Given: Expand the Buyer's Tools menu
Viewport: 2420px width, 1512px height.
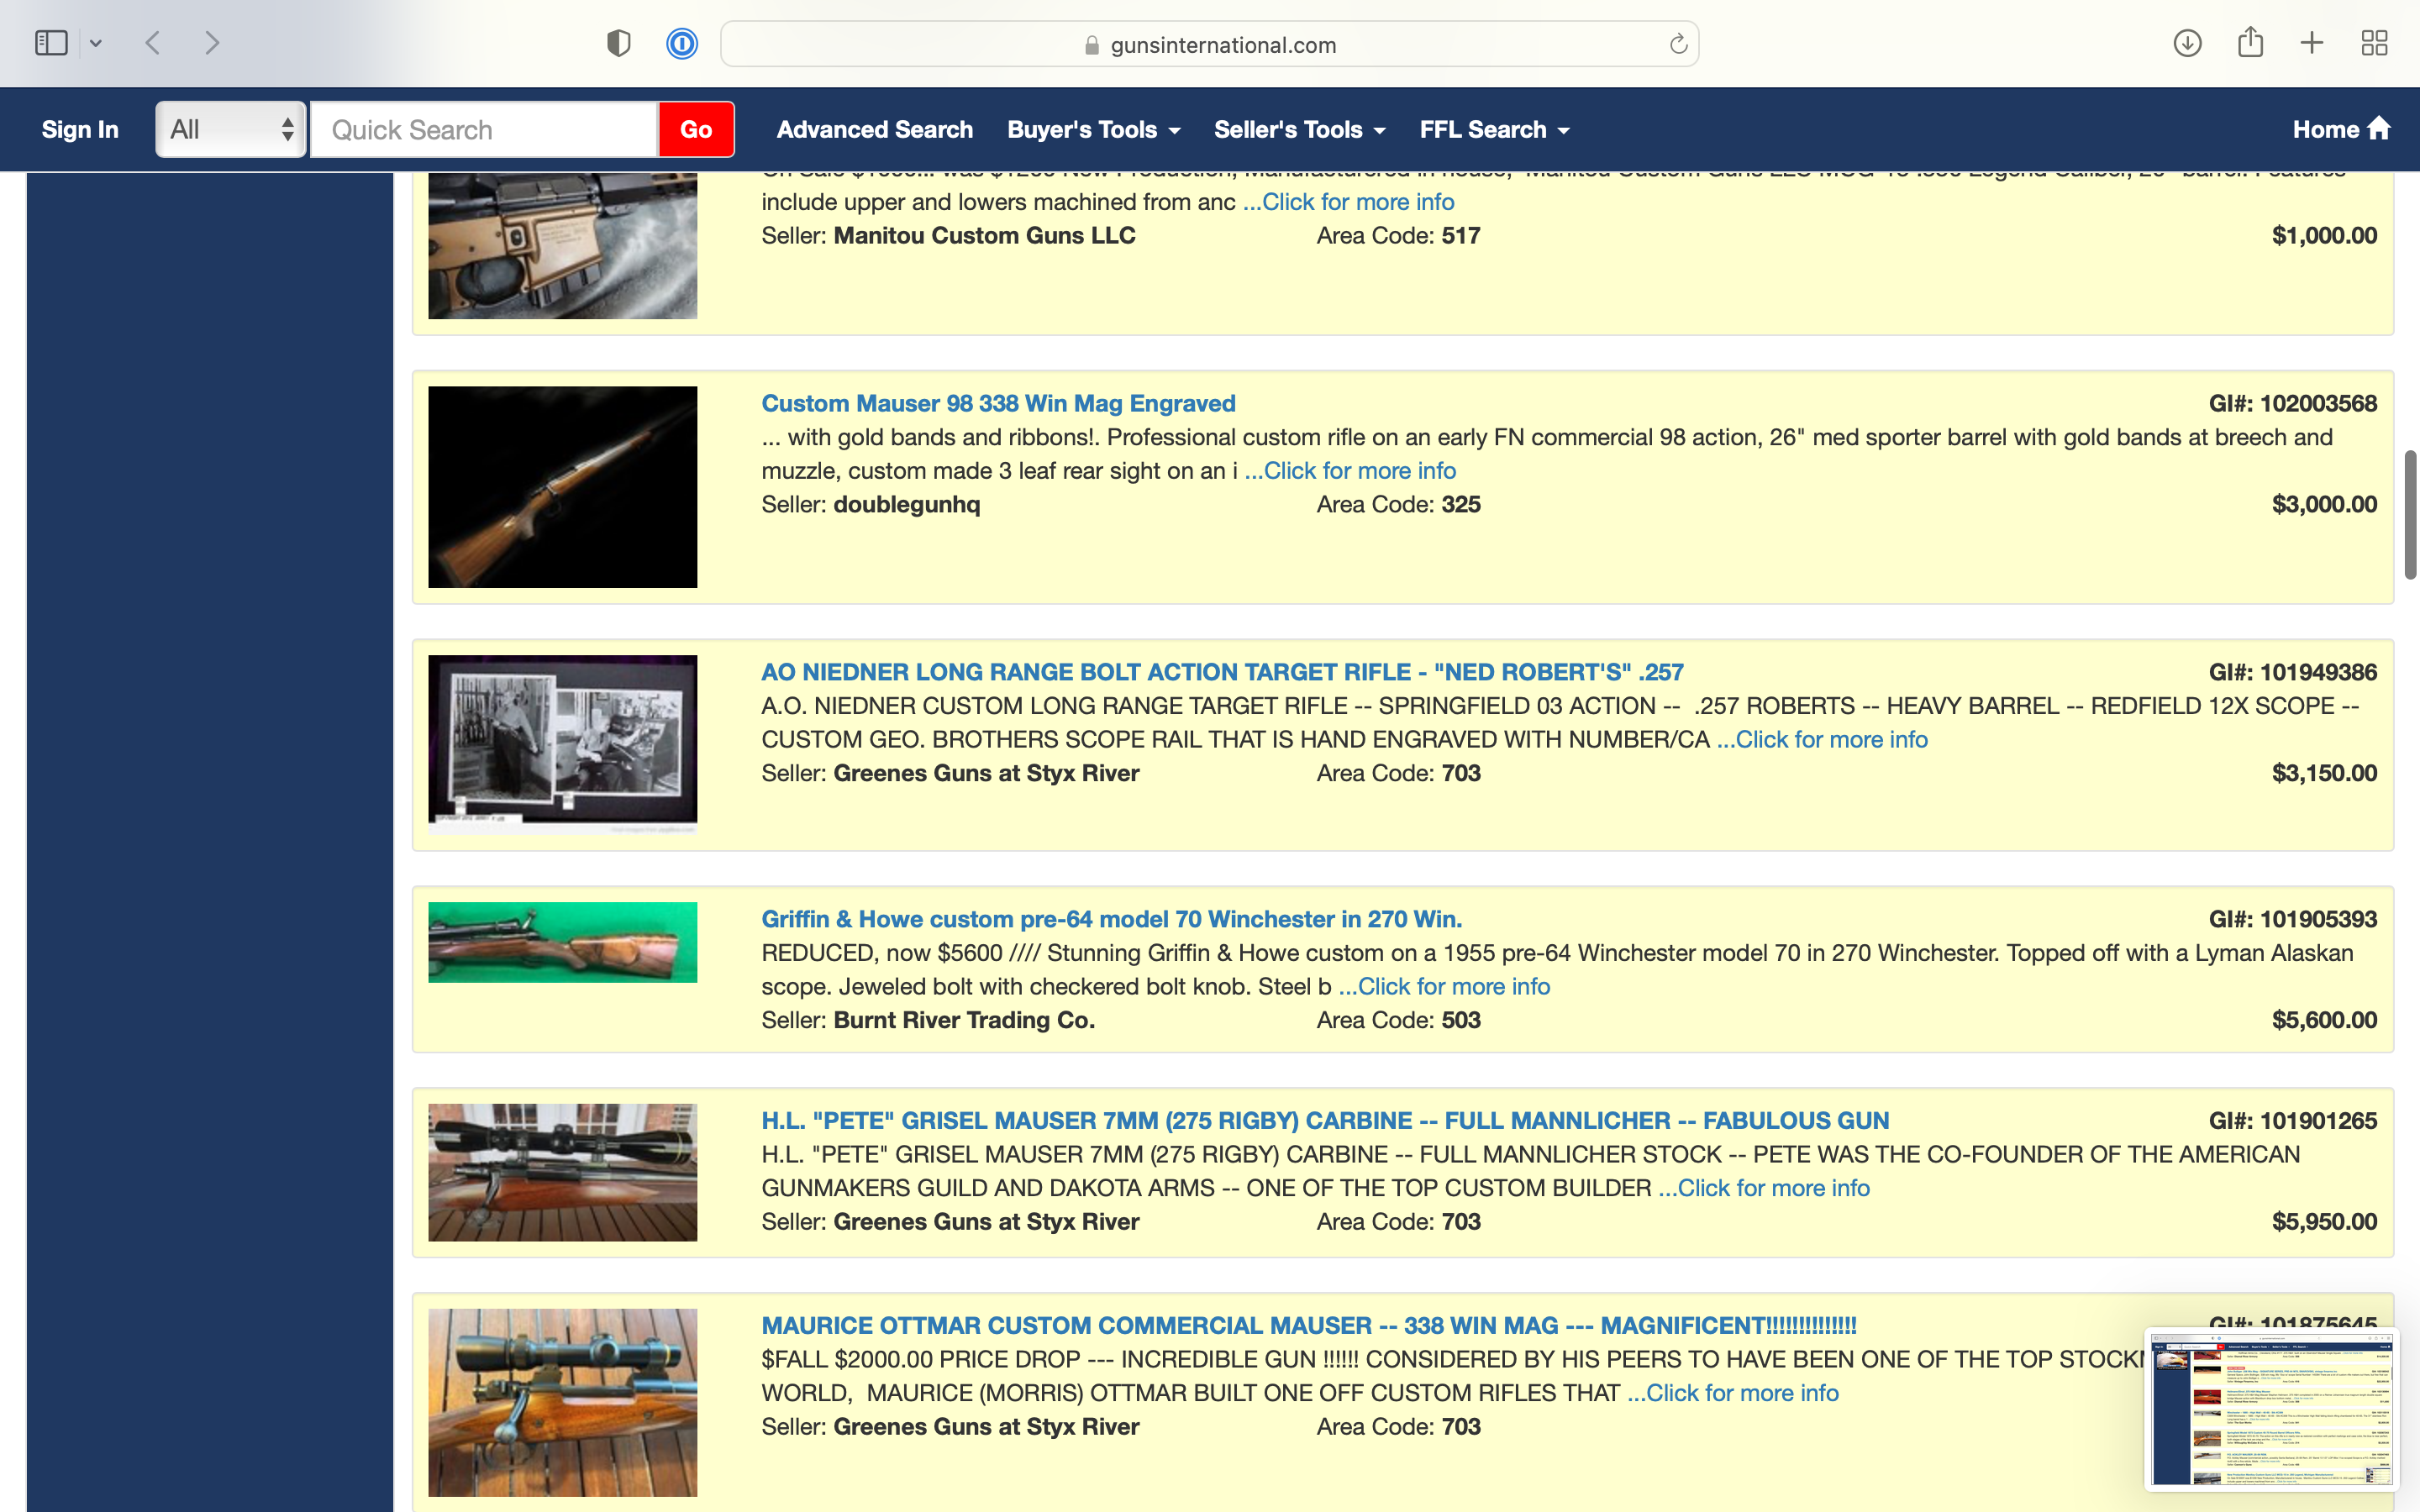Looking at the screenshot, I should pyautogui.click(x=1094, y=130).
